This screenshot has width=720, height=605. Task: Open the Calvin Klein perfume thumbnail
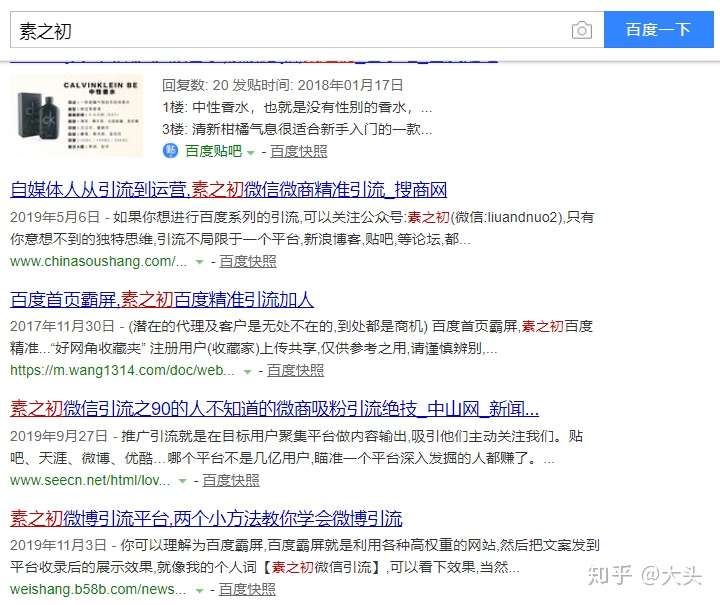click(x=77, y=116)
